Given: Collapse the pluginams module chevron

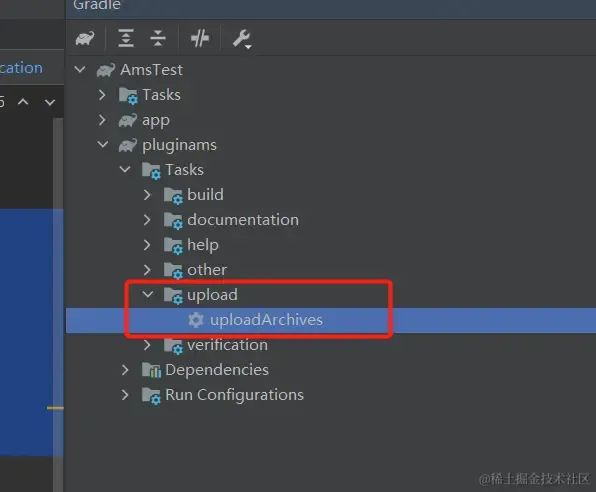Looking at the screenshot, I should pos(103,144).
